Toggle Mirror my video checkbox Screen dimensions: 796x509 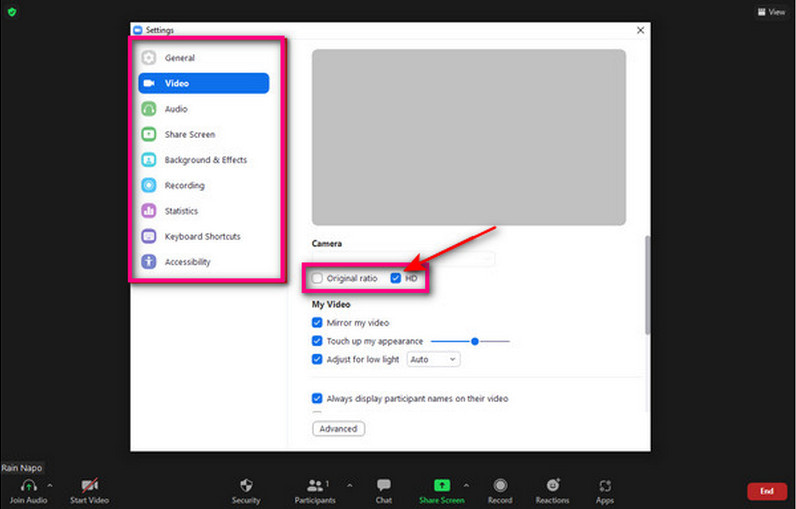point(318,323)
